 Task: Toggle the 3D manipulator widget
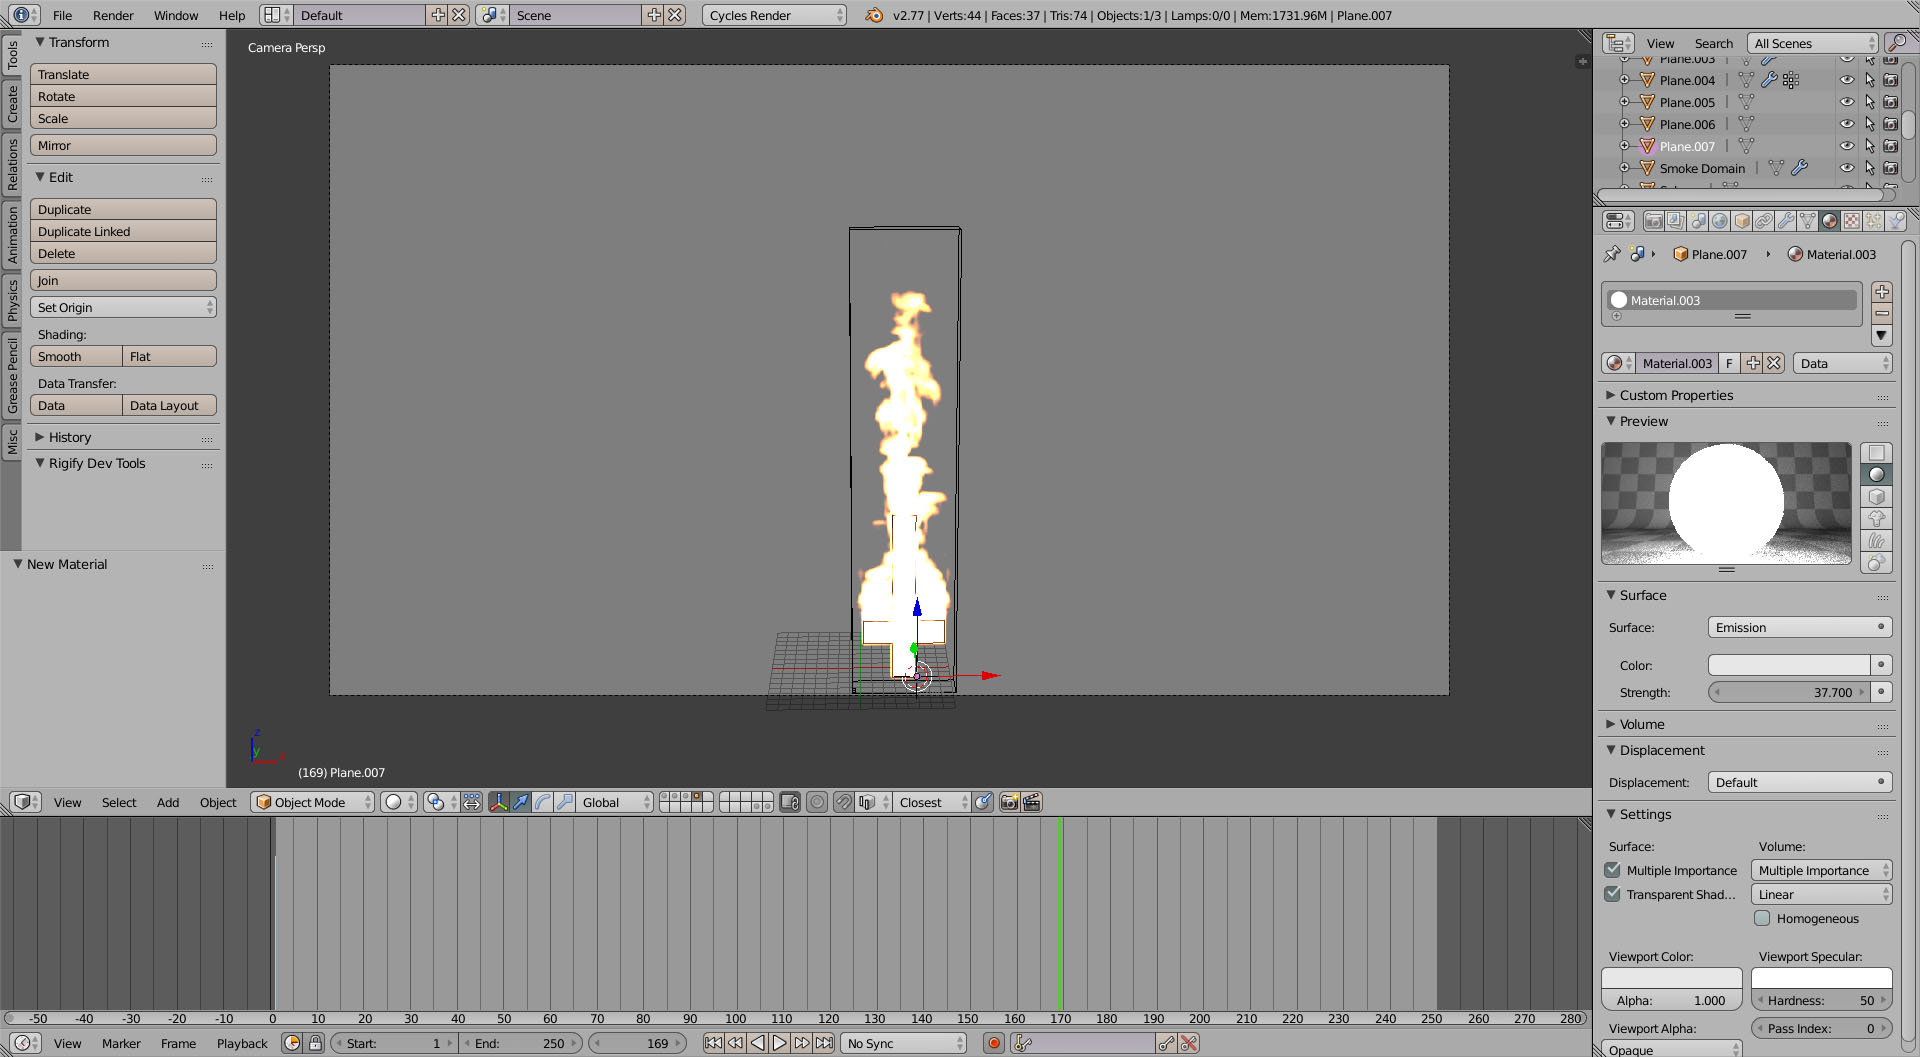click(x=499, y=802)
